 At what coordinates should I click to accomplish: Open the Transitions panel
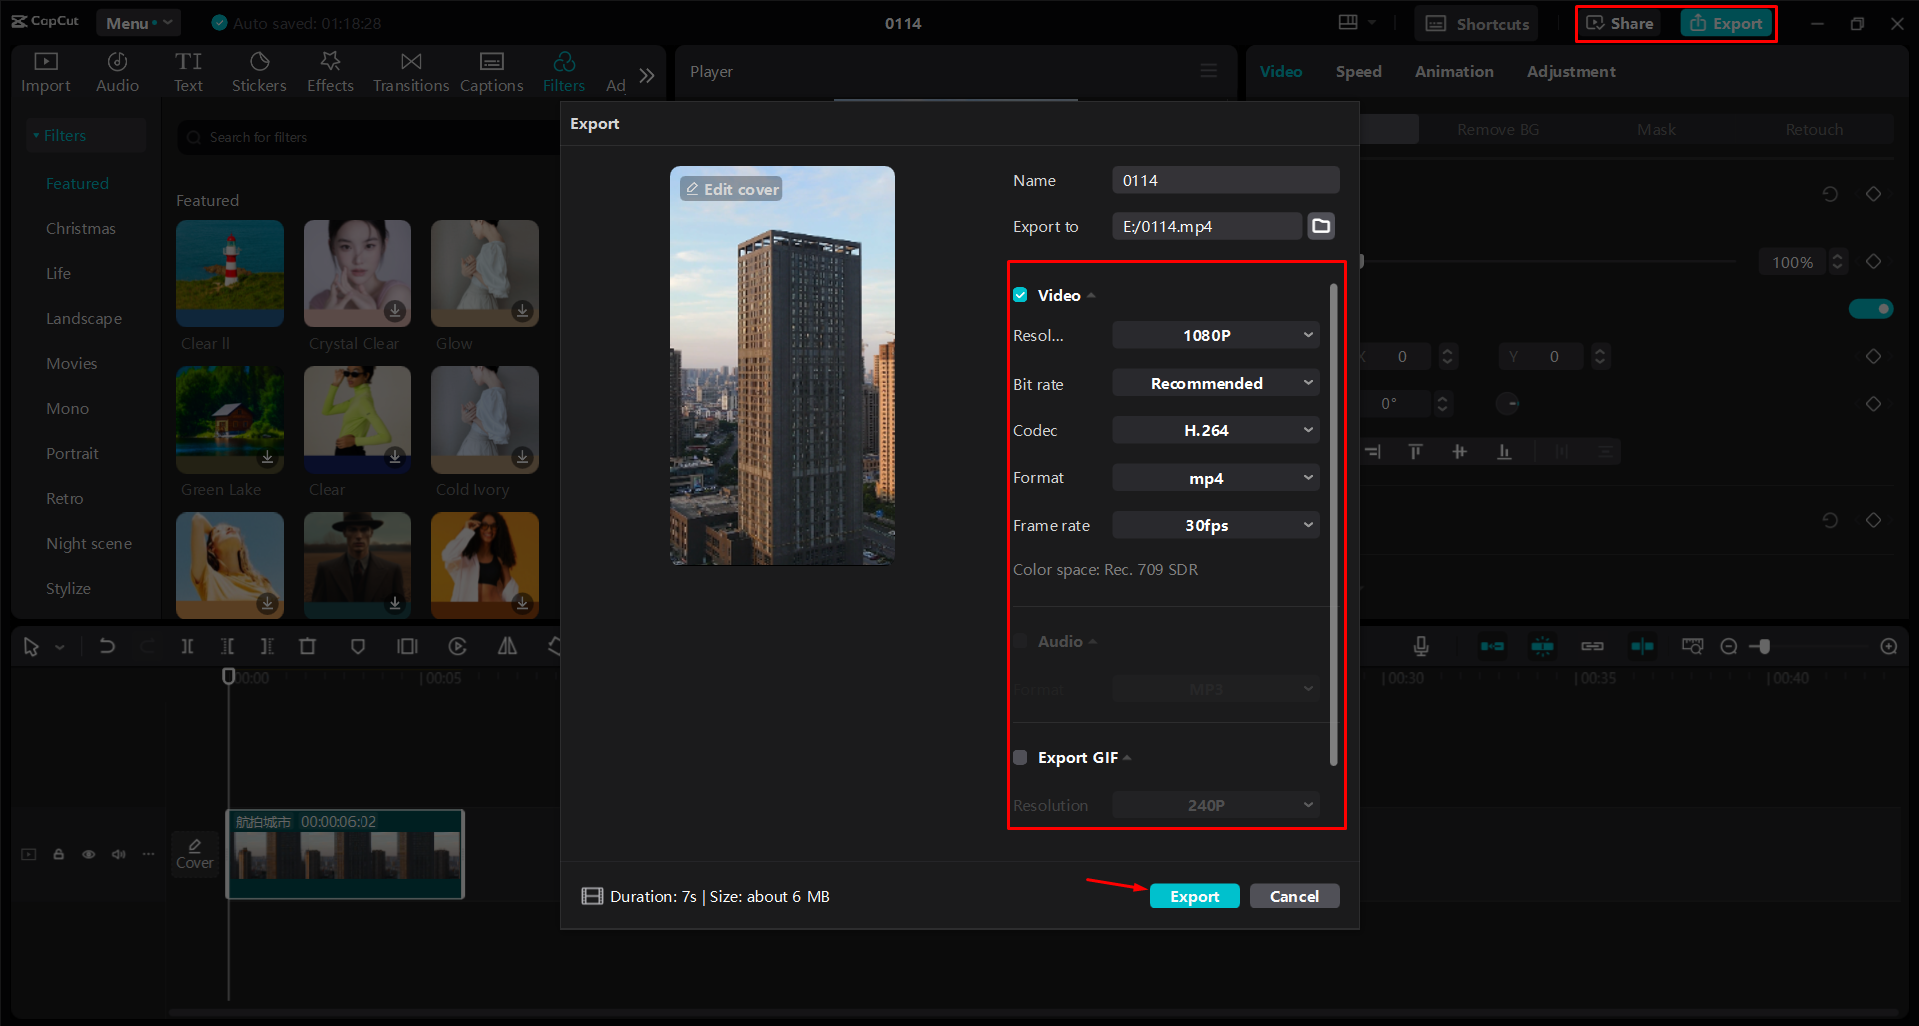point(410,70)
